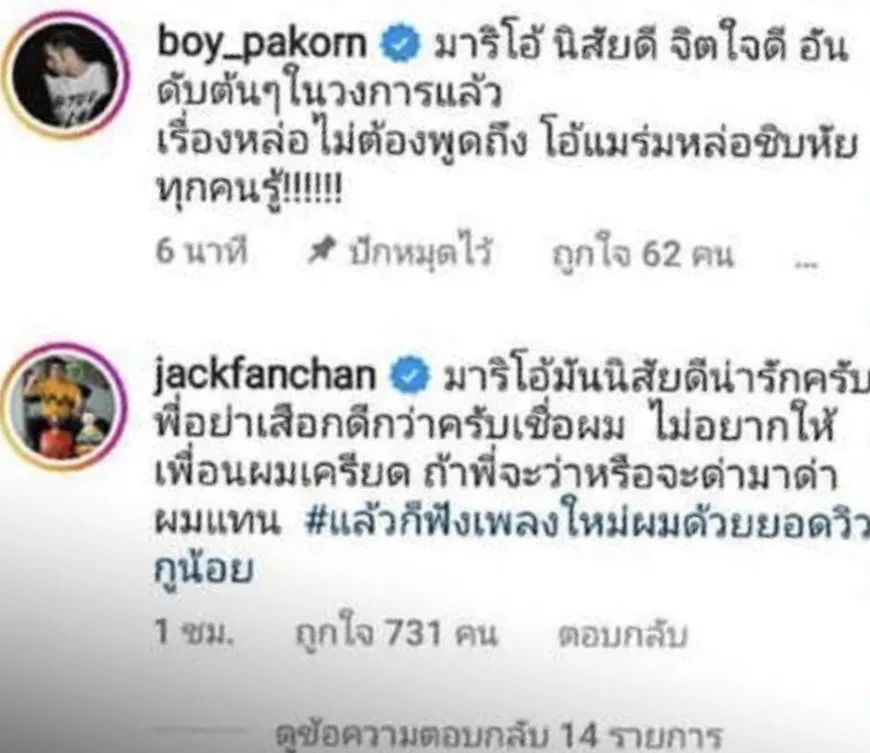Select jackfanchan's comment text body

(x=512, y=474)
